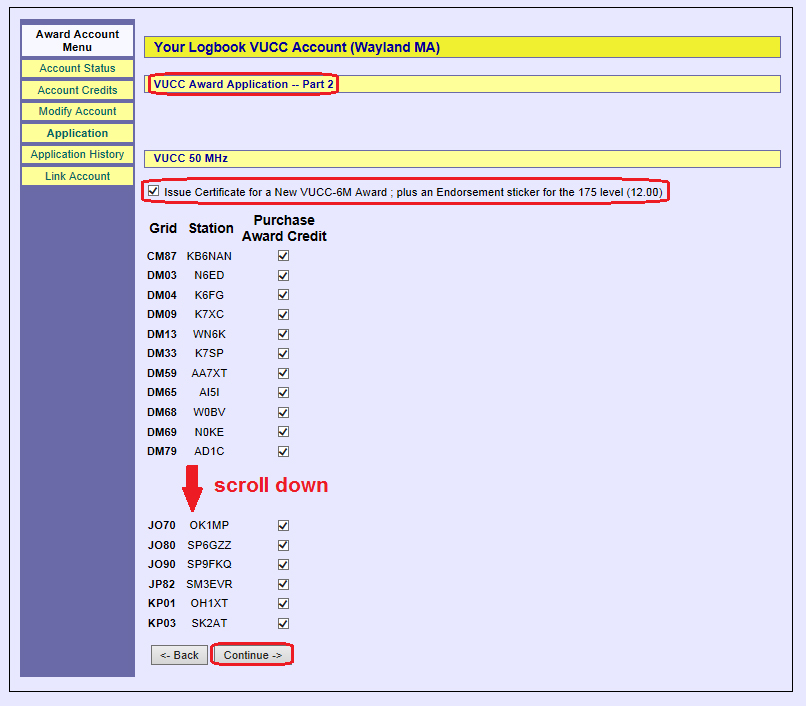Viewport: 806px width, 706px height.
Task: Open Account Credits page
Action: (77, 90)
